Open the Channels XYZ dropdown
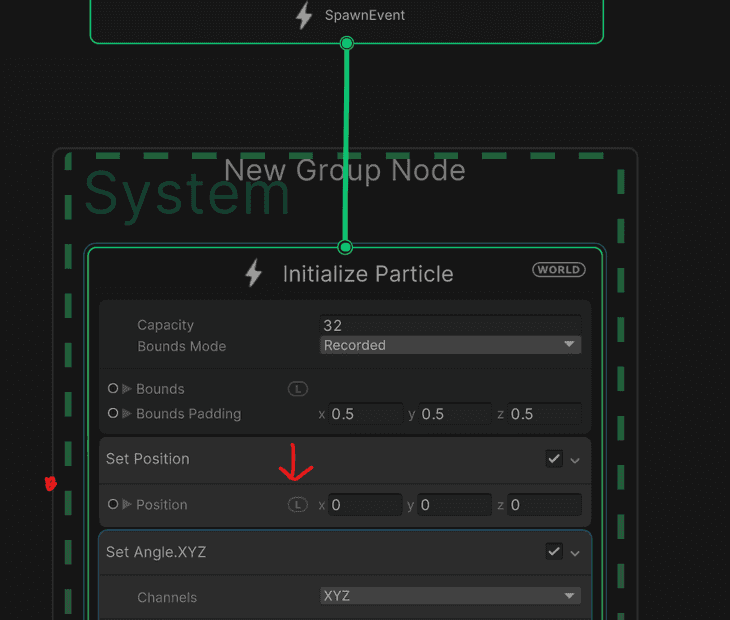This screenshot has height=620, width=730. coord(450,596)
